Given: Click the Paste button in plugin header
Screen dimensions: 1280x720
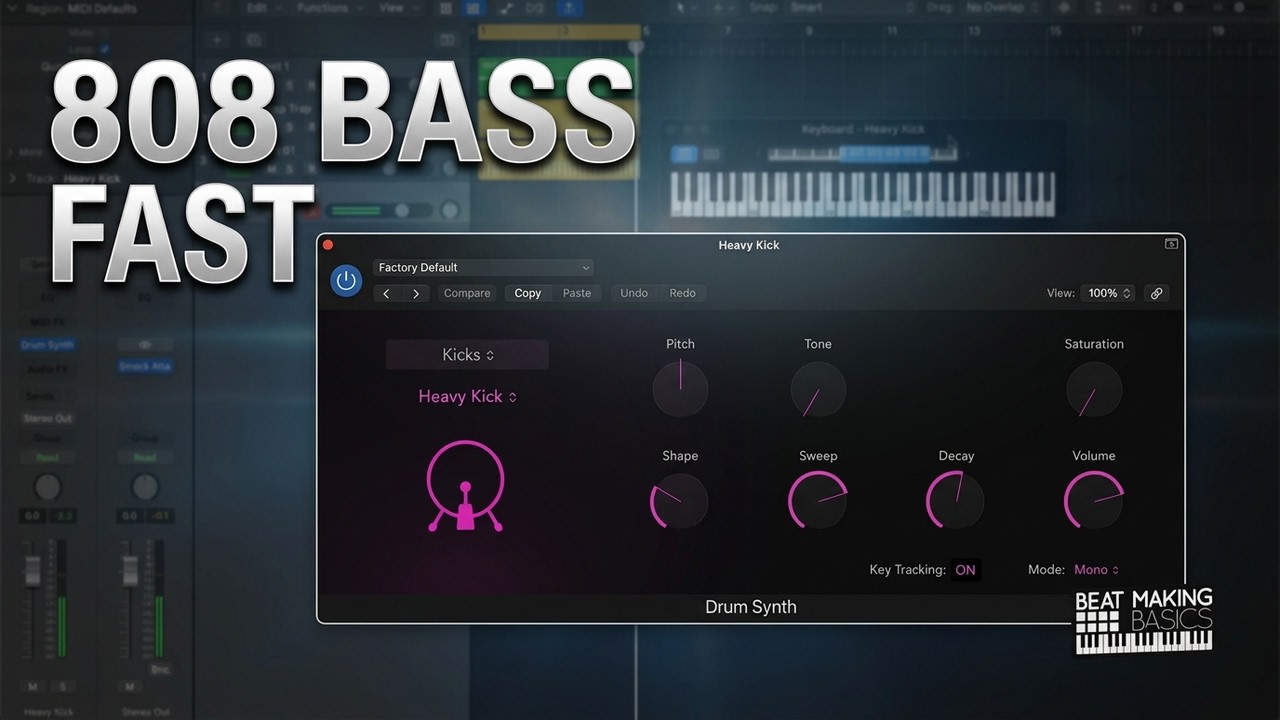Looking at the screenshot, I should pyautogui.click(x=577, y=293).
